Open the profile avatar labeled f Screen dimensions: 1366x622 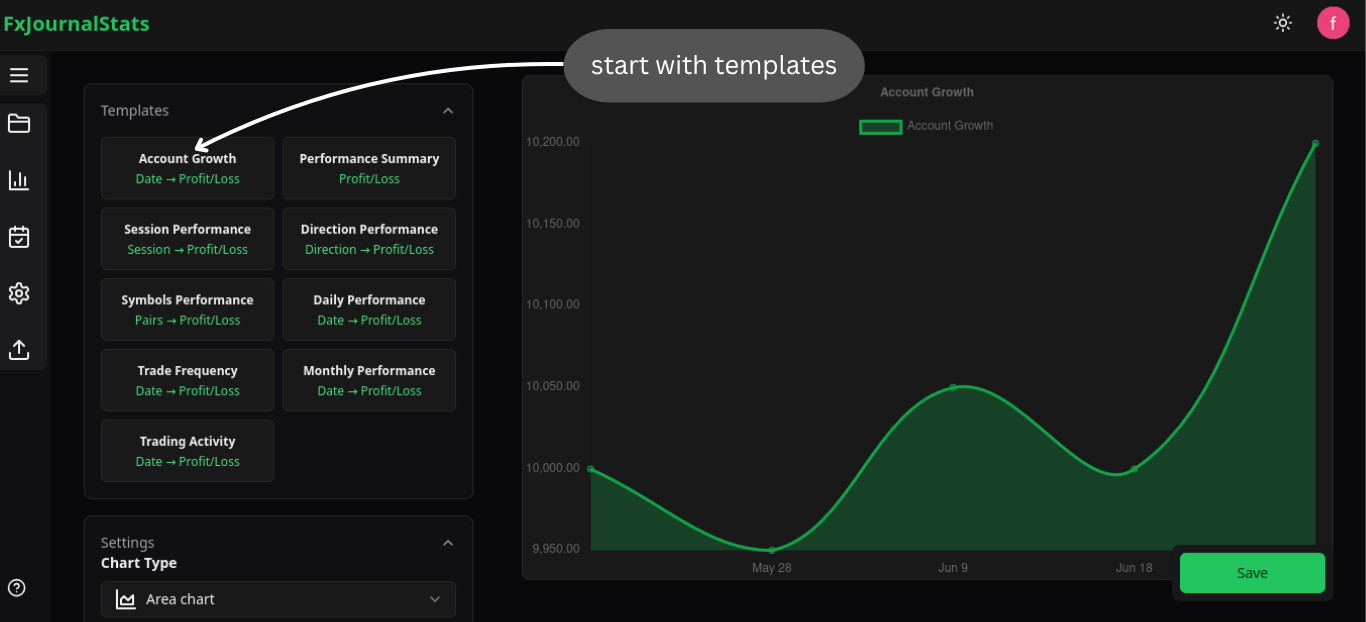1333,22
